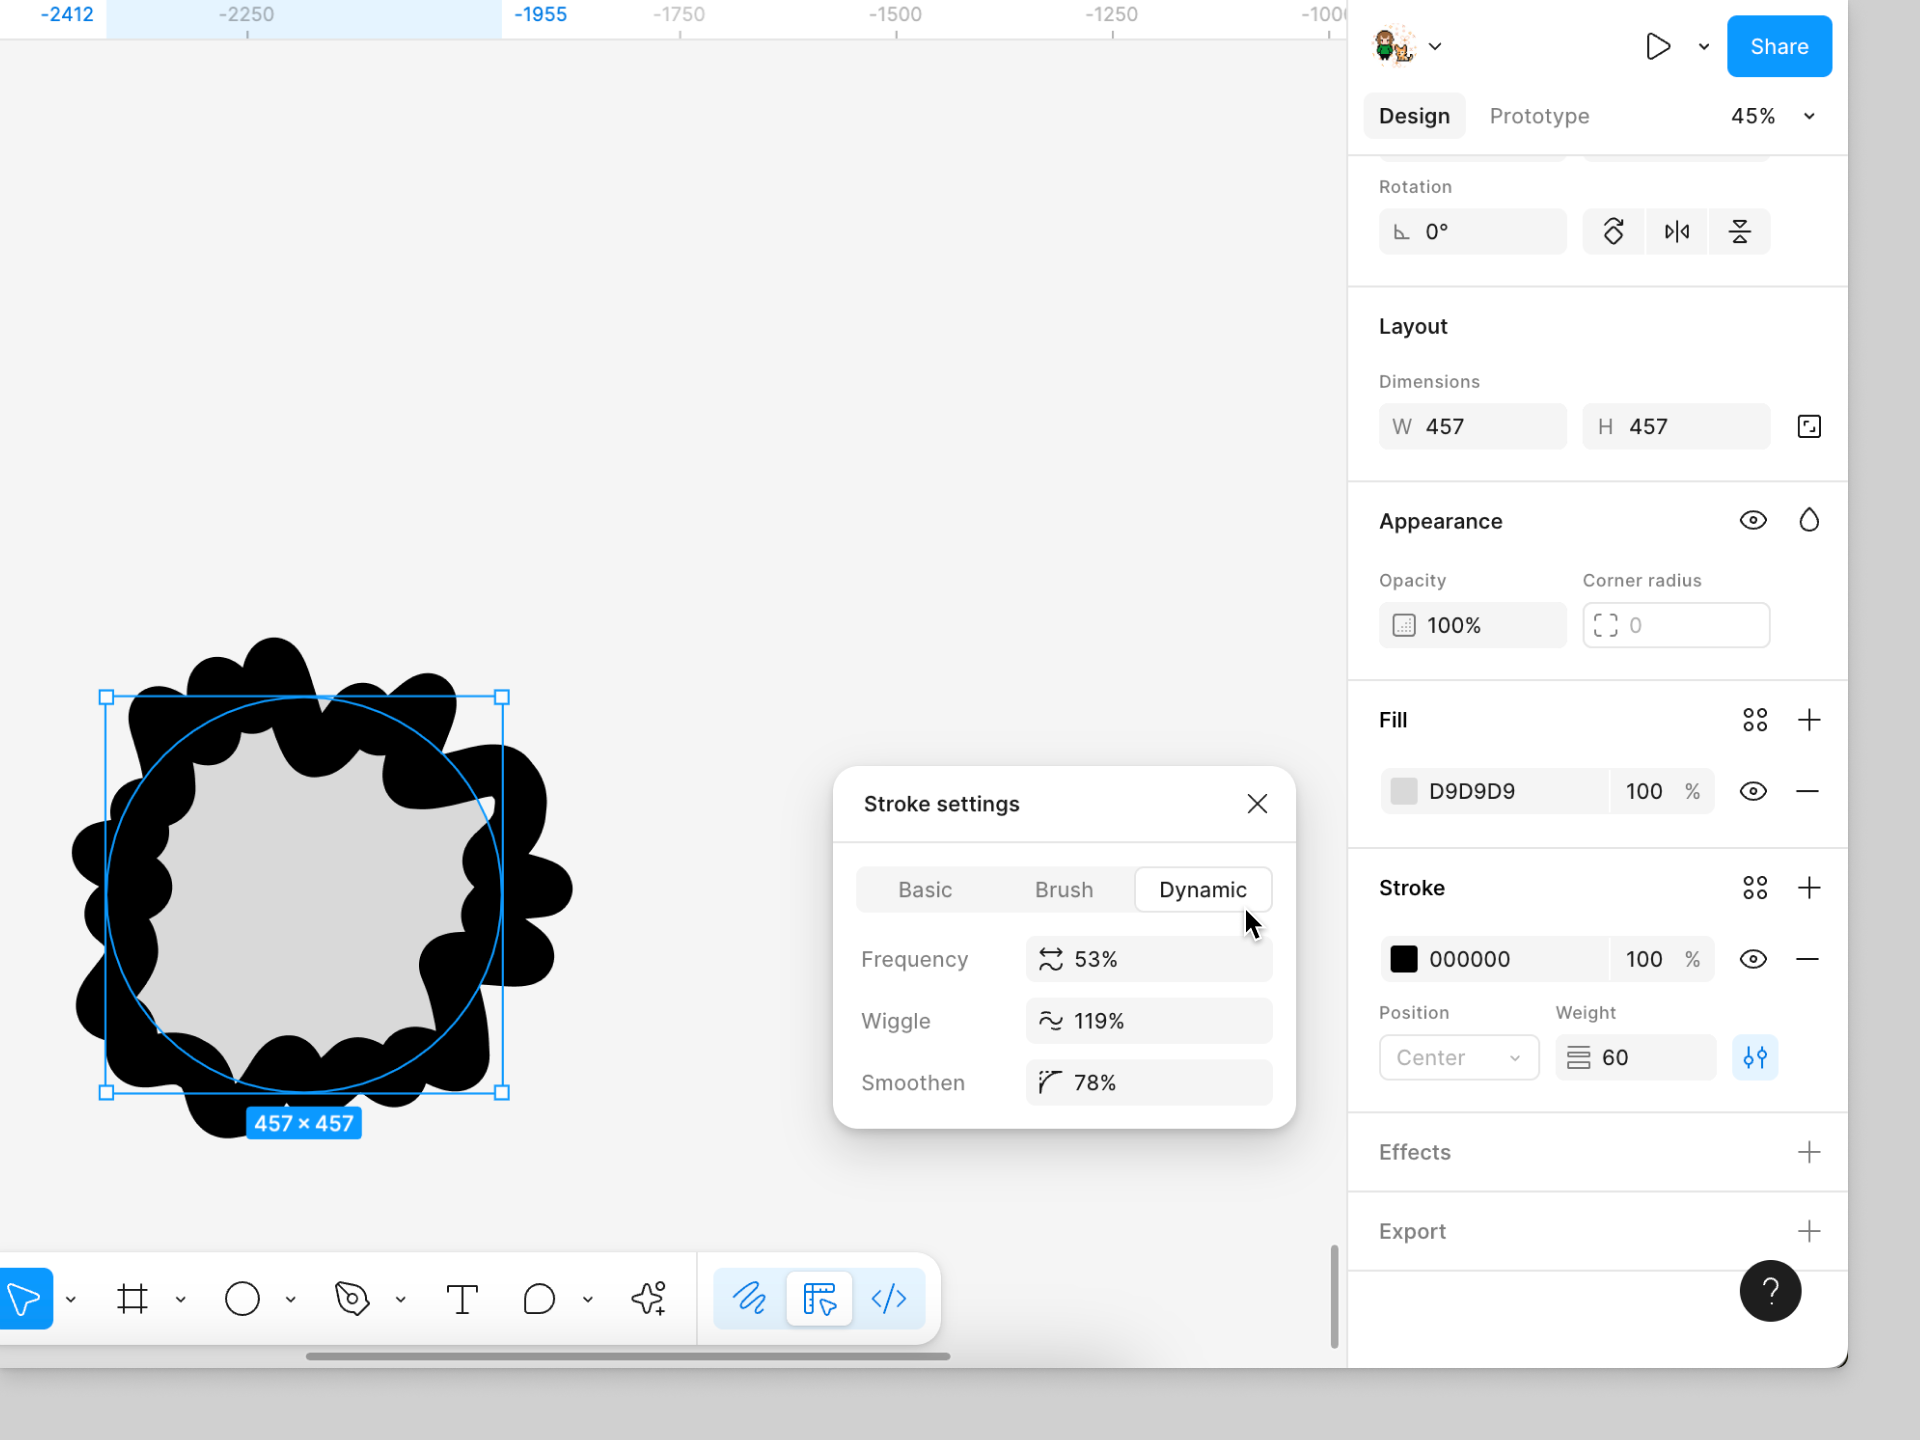The width and height of the screenshot is (1920, 1440).
Task: Expand shape tool options chevron
Action: [291, 1300]
